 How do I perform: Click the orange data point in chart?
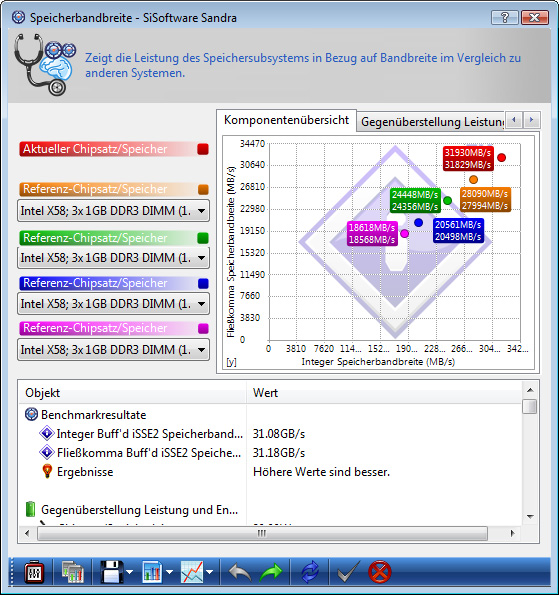pyautogui.click(x=473, y=179)
